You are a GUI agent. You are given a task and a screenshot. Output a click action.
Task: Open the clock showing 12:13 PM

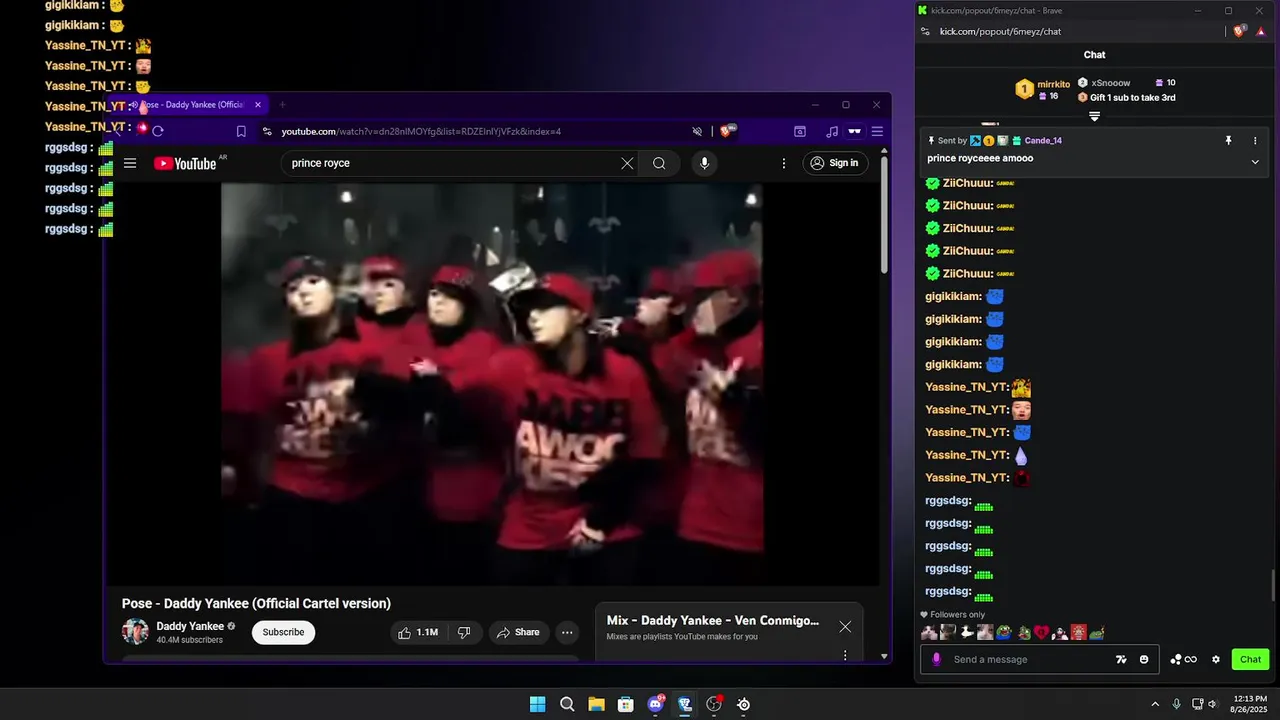click(1249, 704)
